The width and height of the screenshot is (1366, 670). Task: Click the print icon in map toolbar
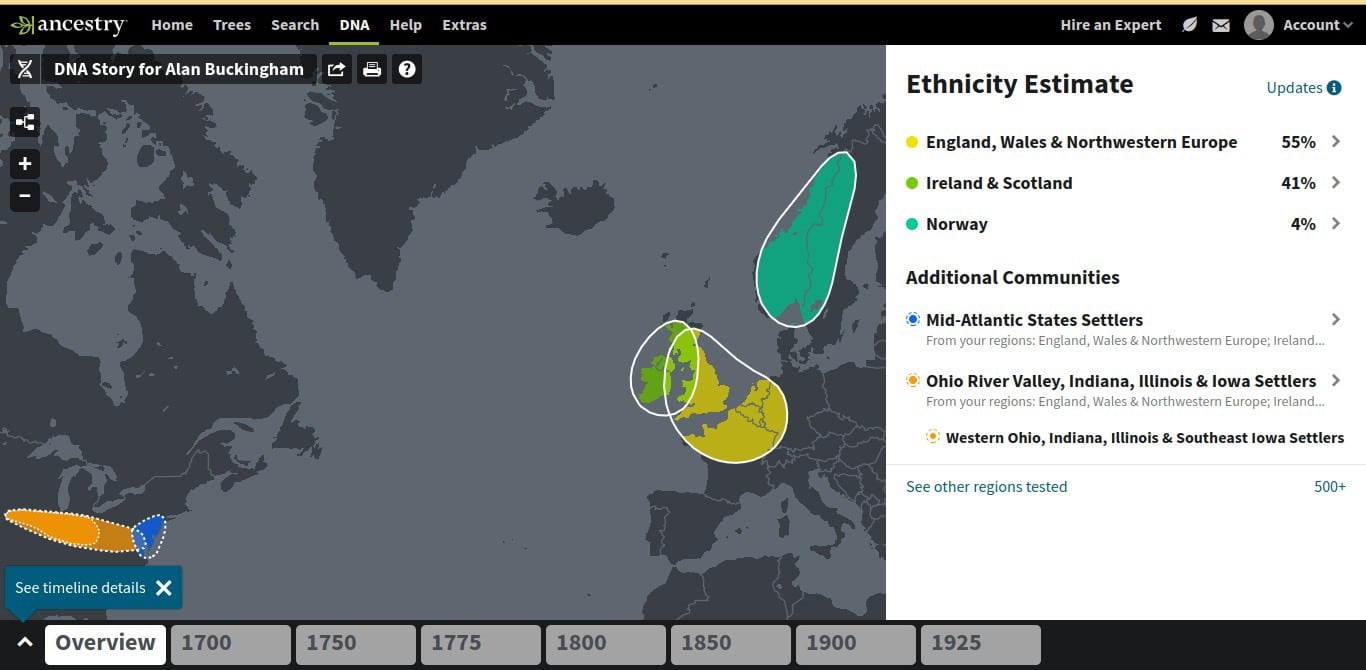(372, 69)
